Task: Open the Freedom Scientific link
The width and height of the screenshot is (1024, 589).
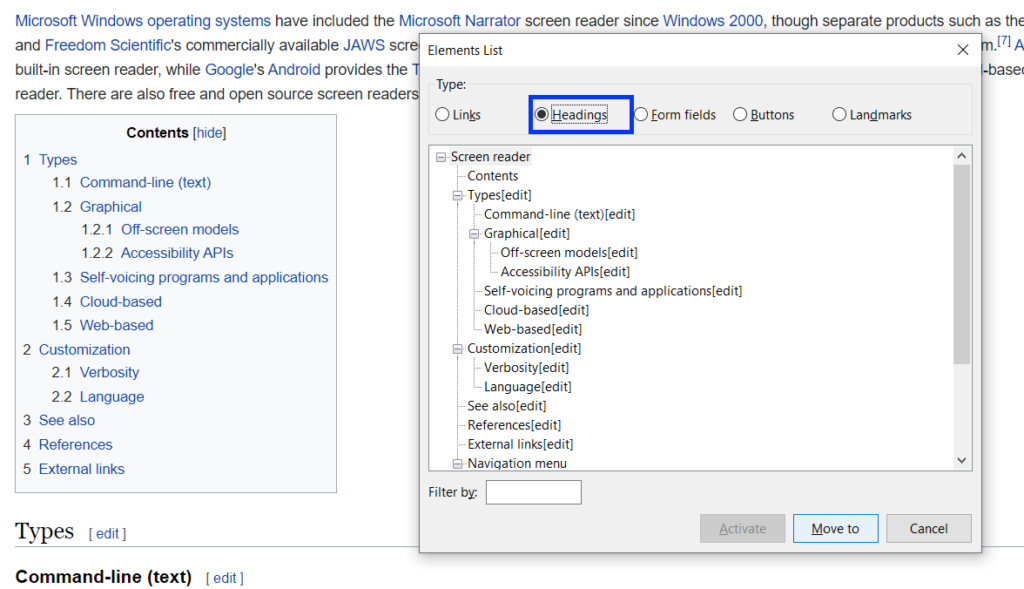Action: (108, 46)
